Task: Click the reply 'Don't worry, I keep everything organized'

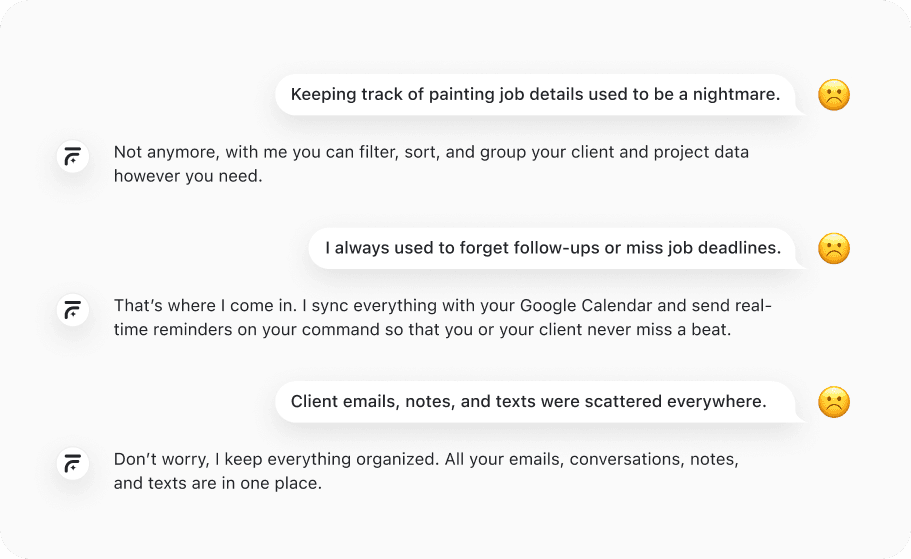Action: point(426,471)
